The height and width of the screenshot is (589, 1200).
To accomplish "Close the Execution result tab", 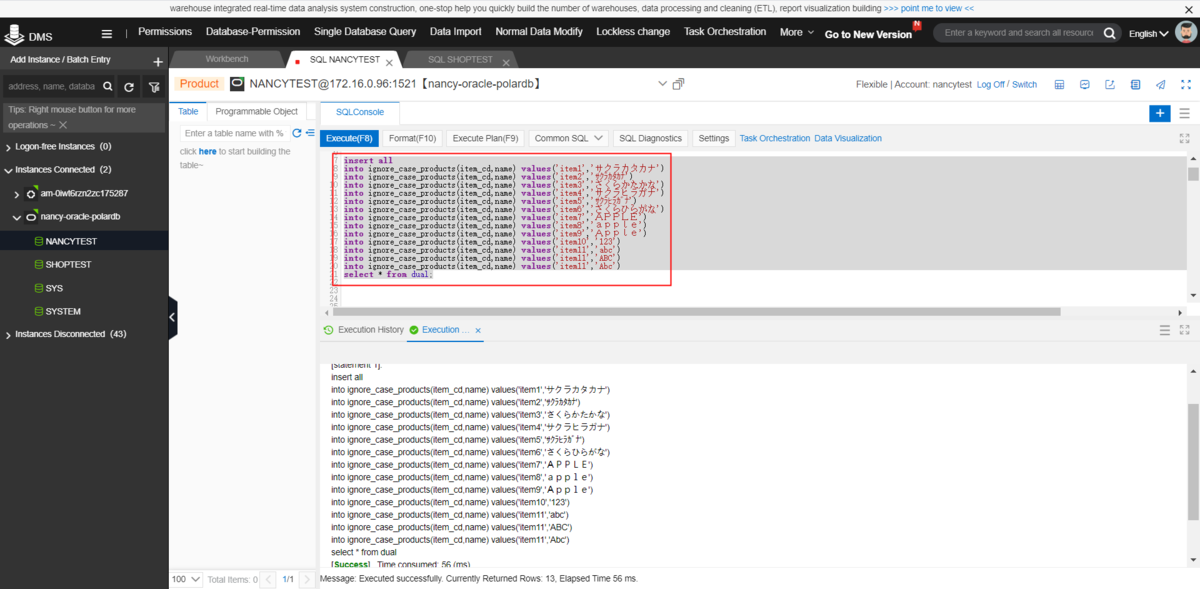I will click(x=478, y=330).
